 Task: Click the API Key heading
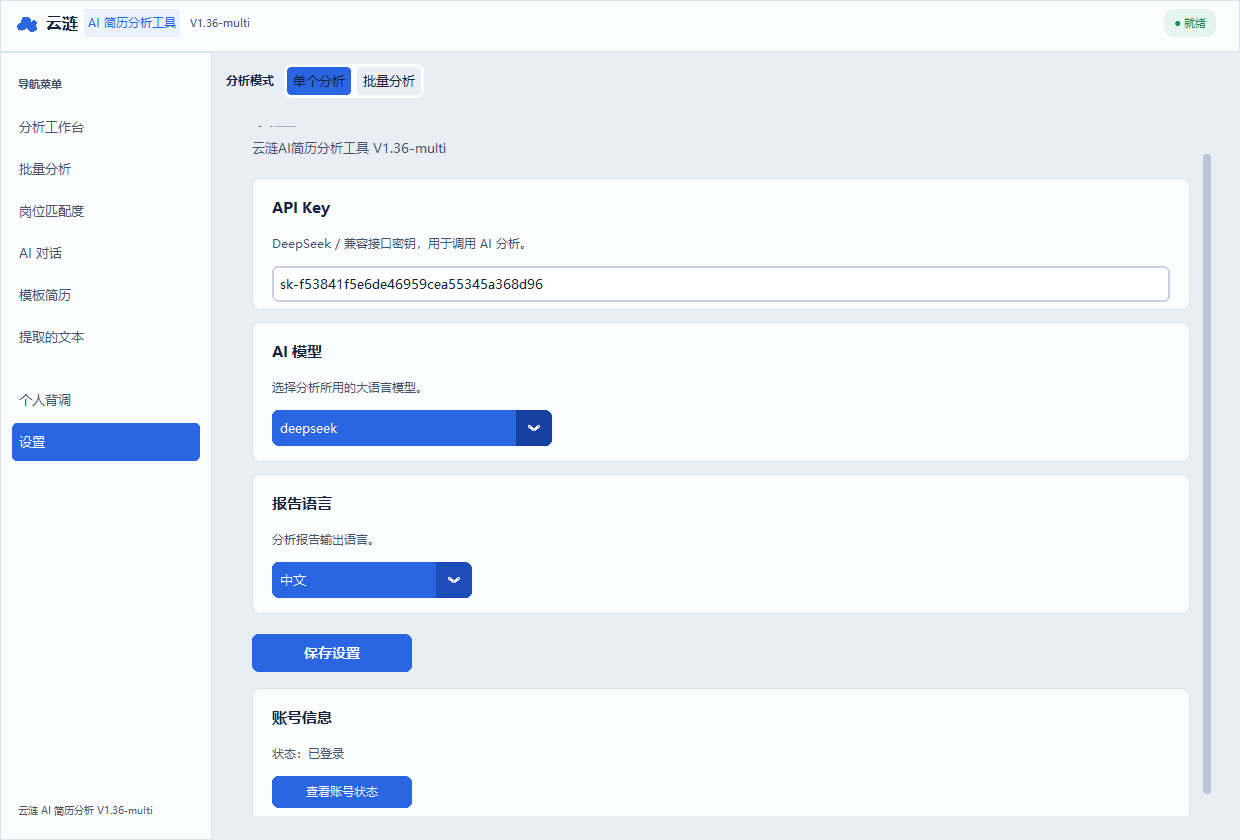click(301, 208)
